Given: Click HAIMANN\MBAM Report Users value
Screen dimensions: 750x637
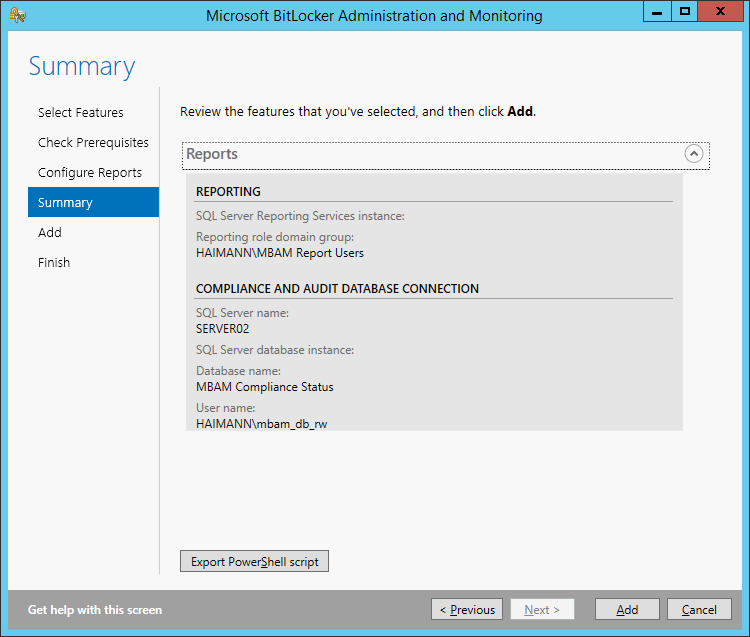Looking at the screenshot, I should 280,253.
